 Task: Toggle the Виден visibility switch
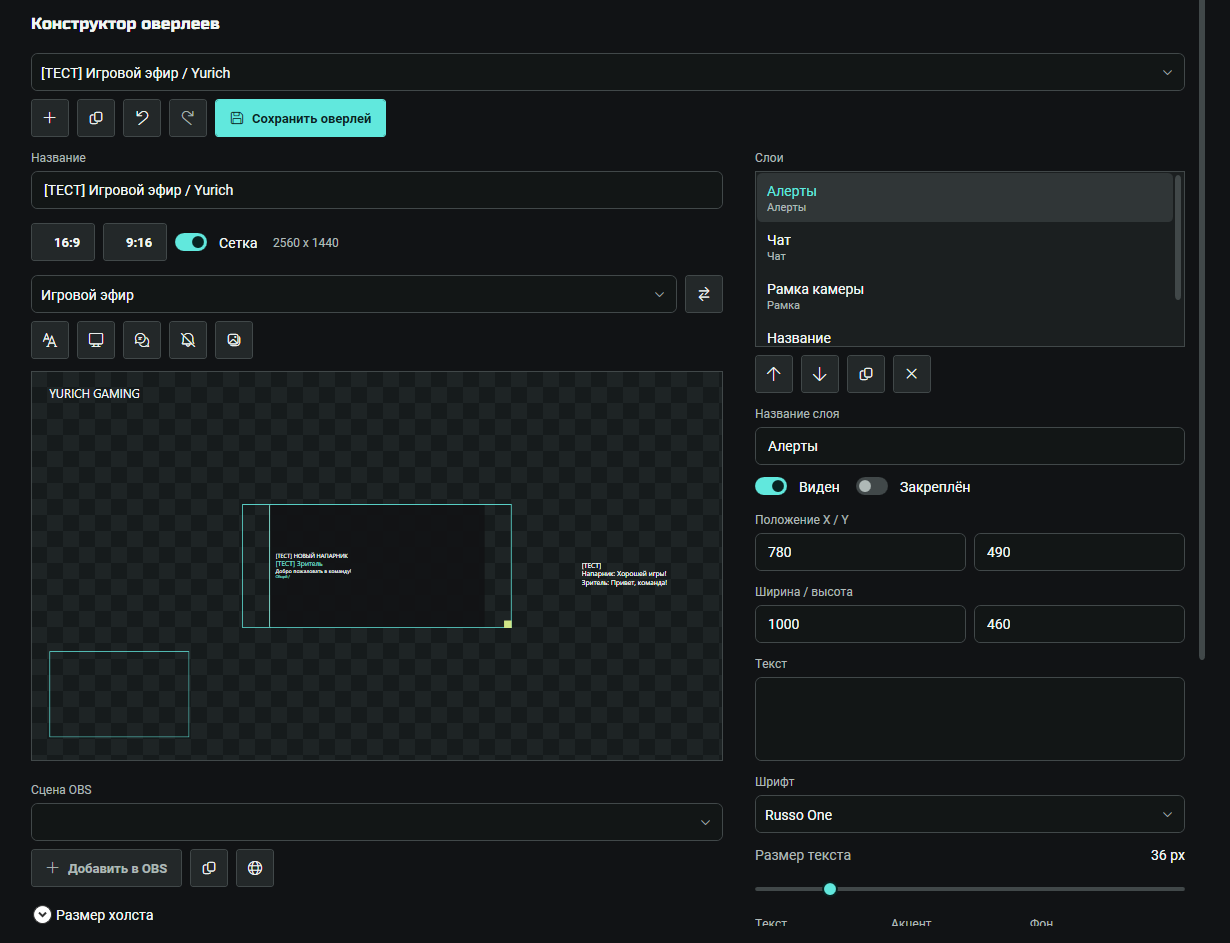pos(771,486)
